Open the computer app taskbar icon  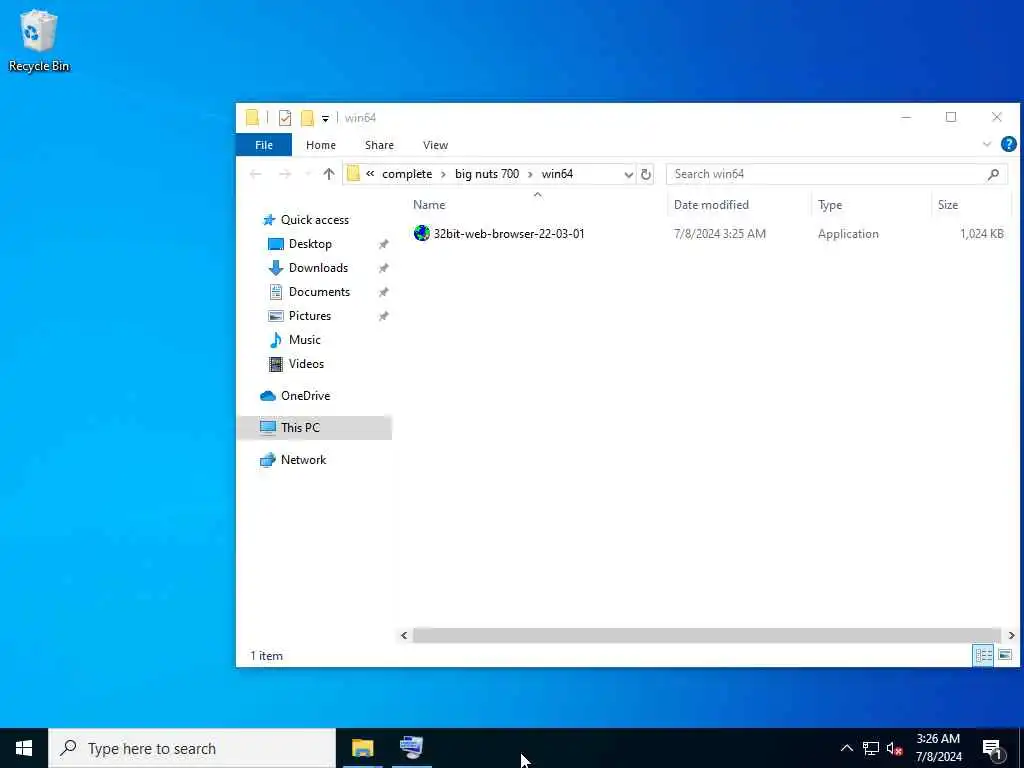(x=412, y=748)
